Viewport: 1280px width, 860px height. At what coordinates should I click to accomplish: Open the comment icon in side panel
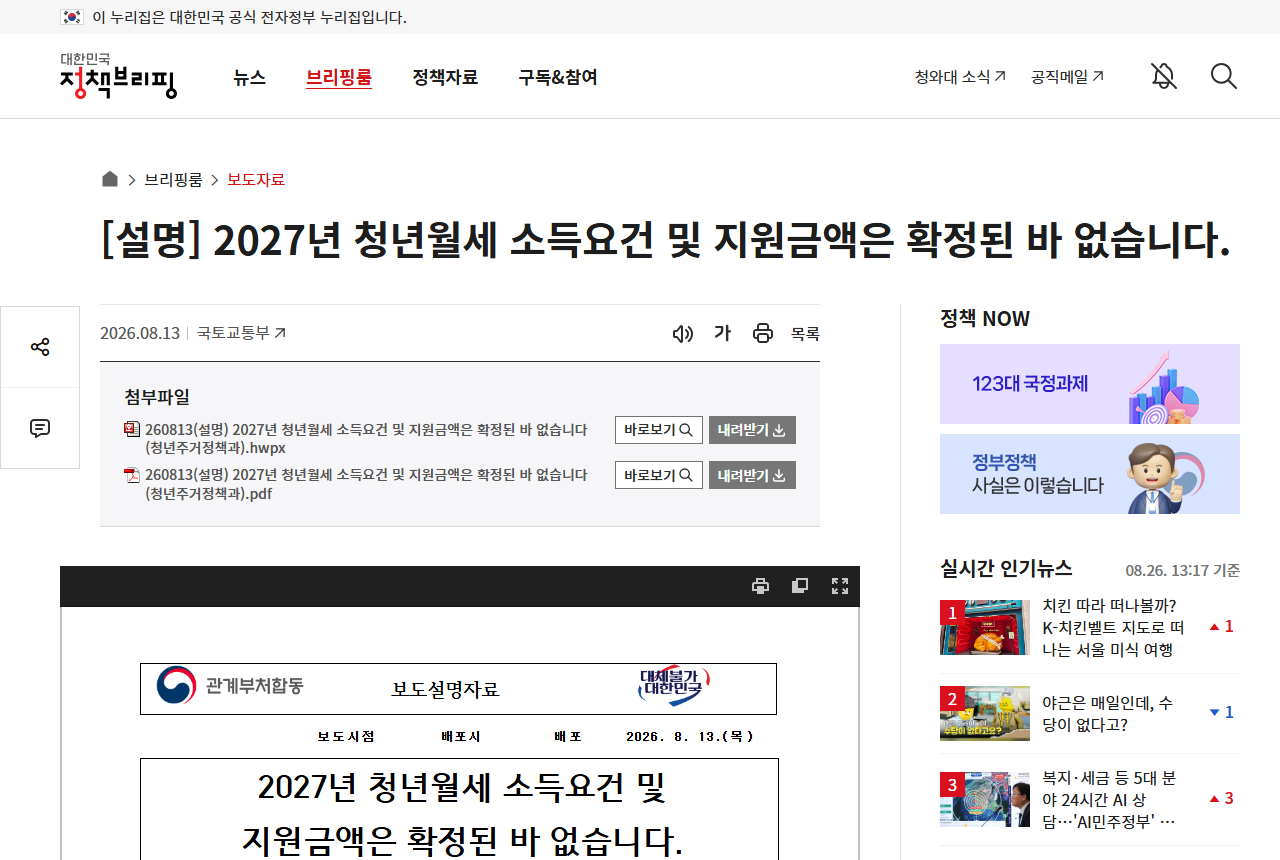[40, 428]
